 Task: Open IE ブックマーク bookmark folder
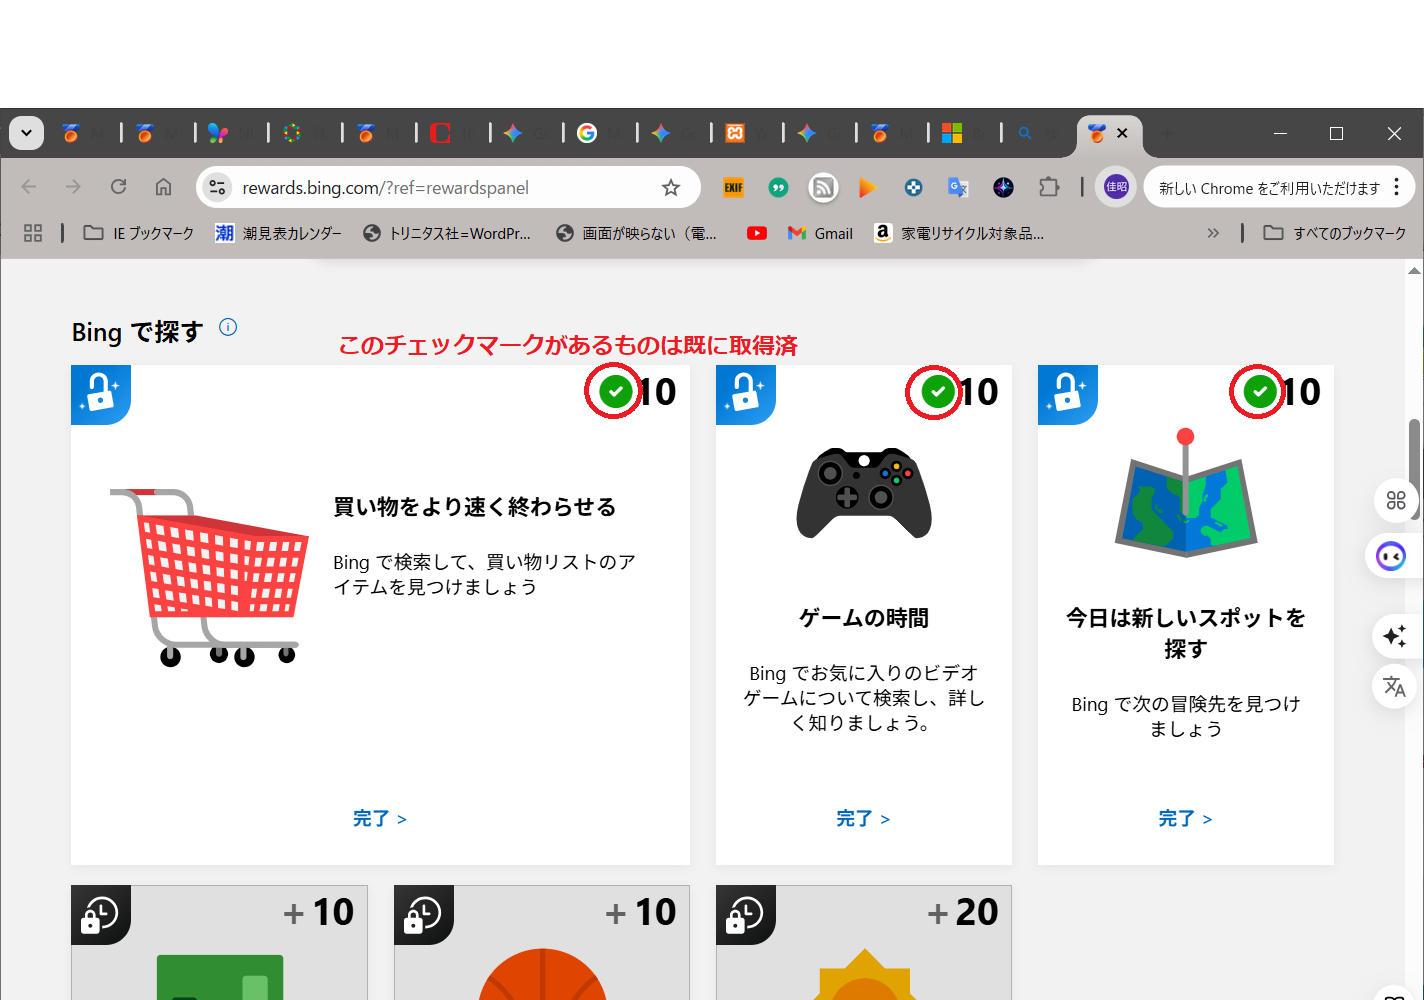[138, 233]
